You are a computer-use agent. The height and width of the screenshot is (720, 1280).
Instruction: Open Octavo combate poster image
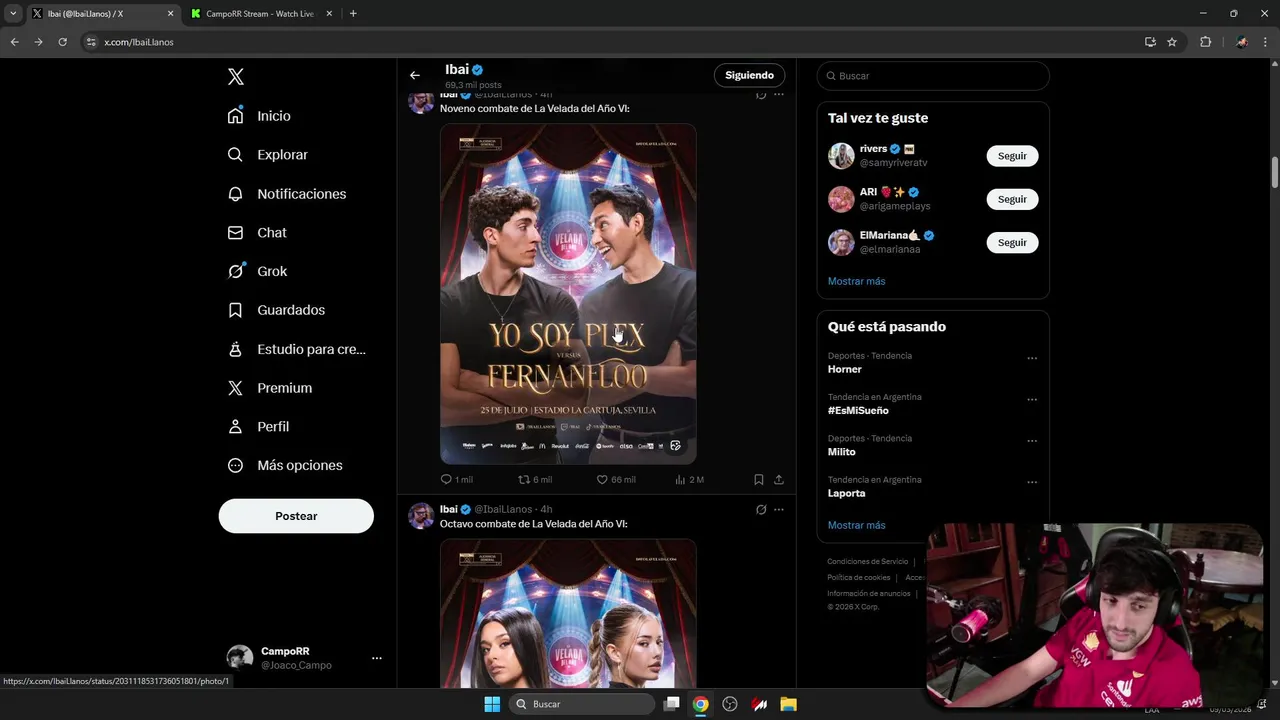click(x=568, y=613)
